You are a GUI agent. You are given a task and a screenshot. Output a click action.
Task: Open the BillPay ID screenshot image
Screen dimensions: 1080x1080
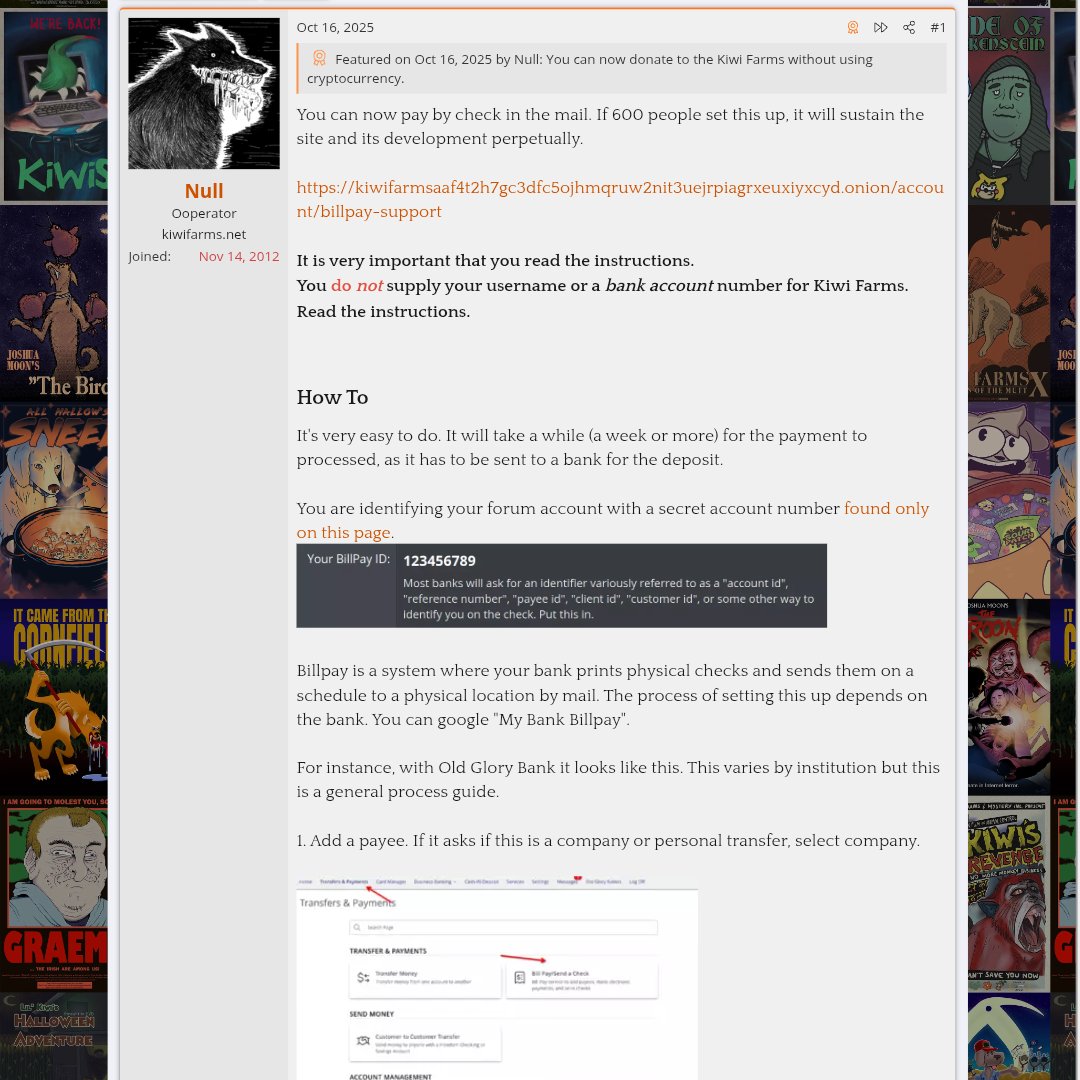coord(561,585)
